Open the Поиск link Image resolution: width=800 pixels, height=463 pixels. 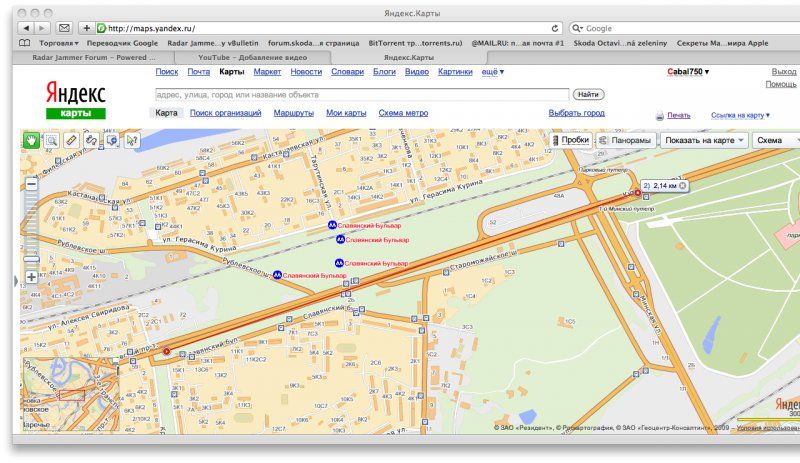point(167,72)
